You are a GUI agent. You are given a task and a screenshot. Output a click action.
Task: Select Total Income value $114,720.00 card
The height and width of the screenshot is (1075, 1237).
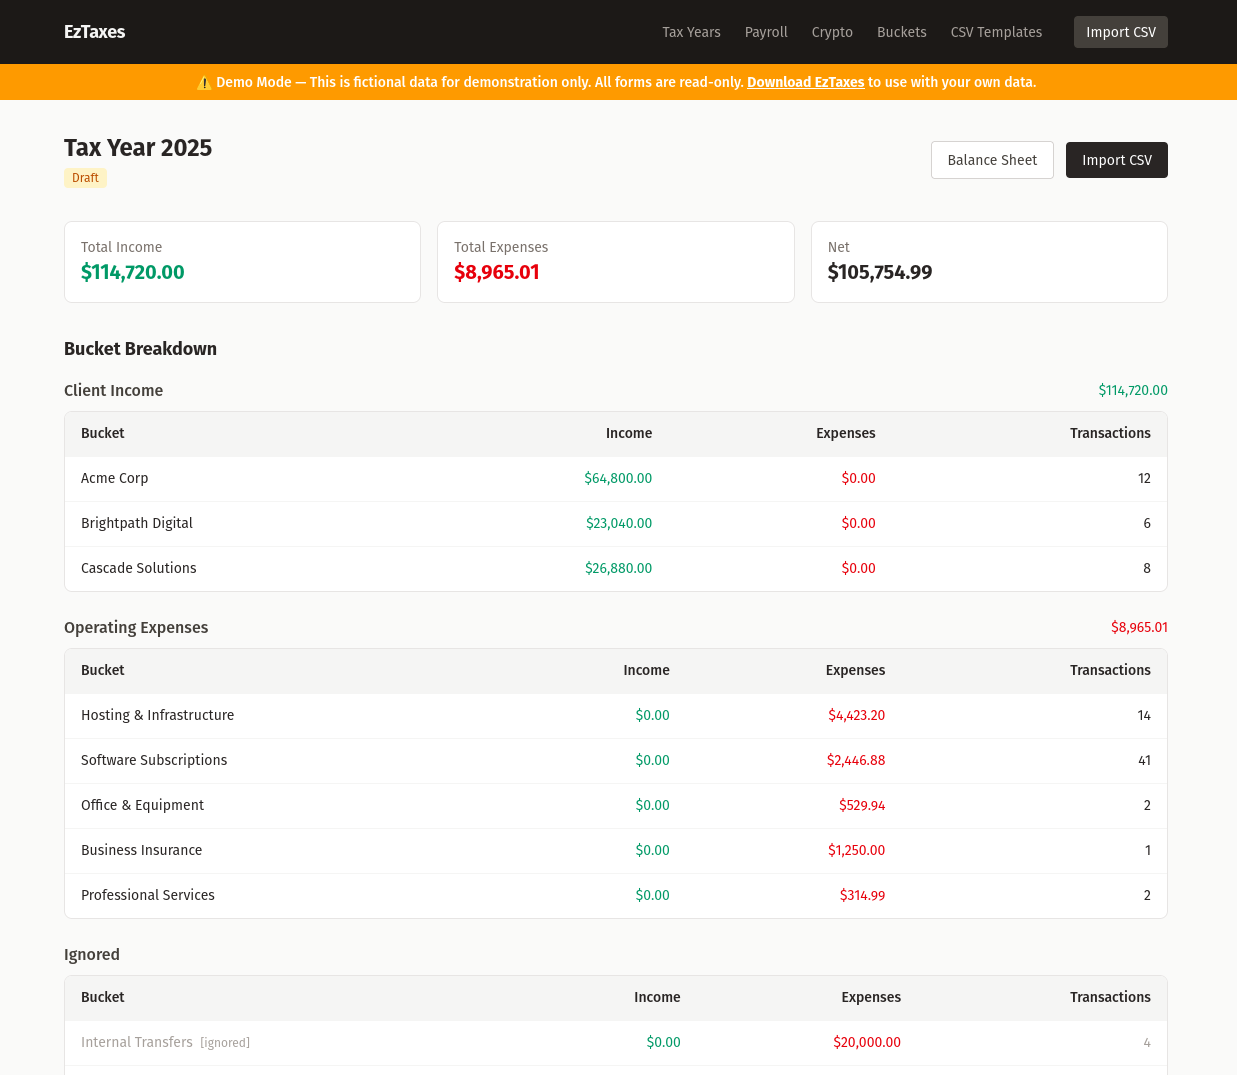point(242,262)
